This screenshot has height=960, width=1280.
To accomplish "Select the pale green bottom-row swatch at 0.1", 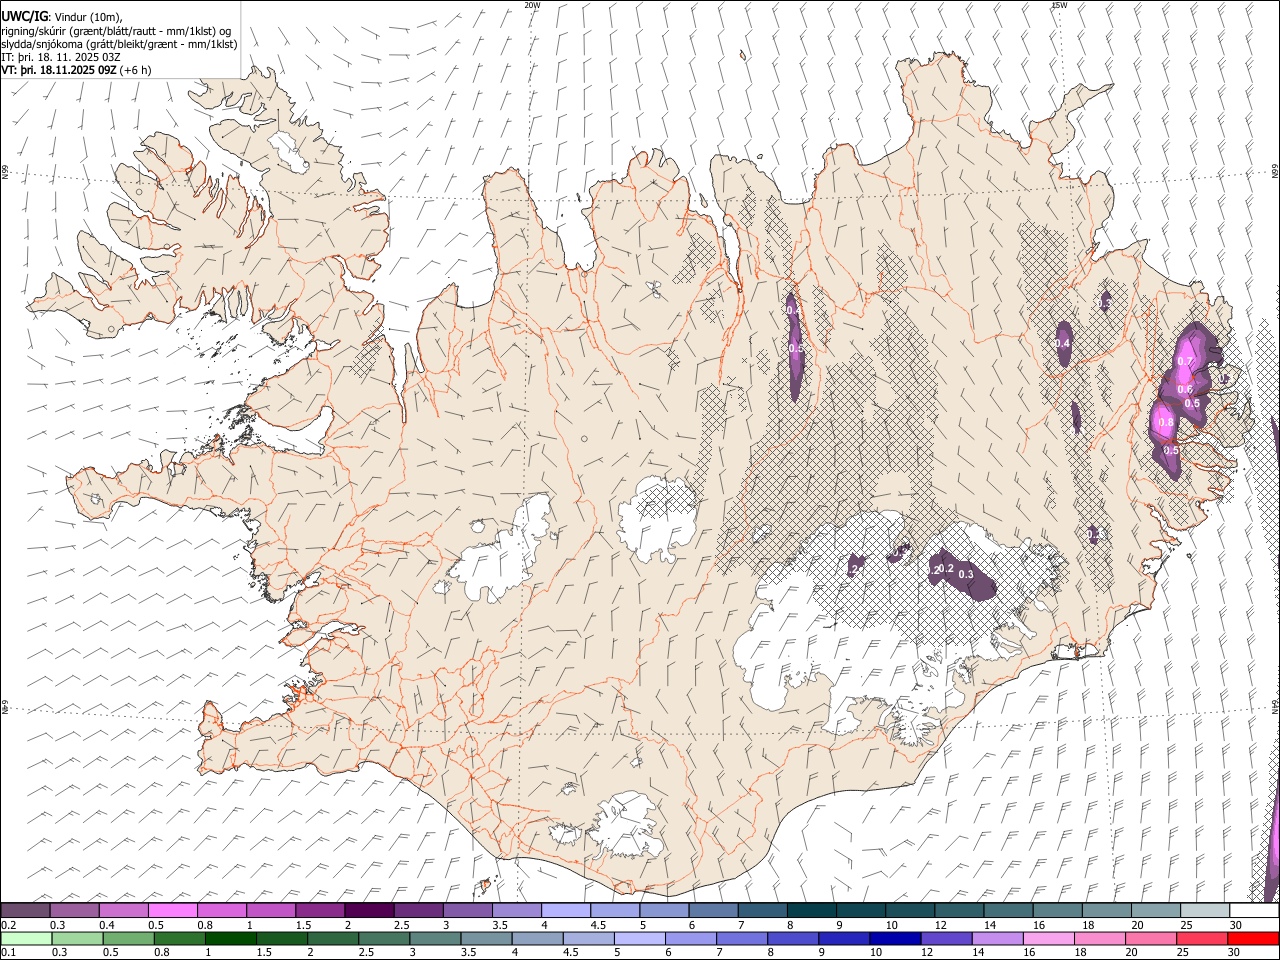I will (26, 938).
